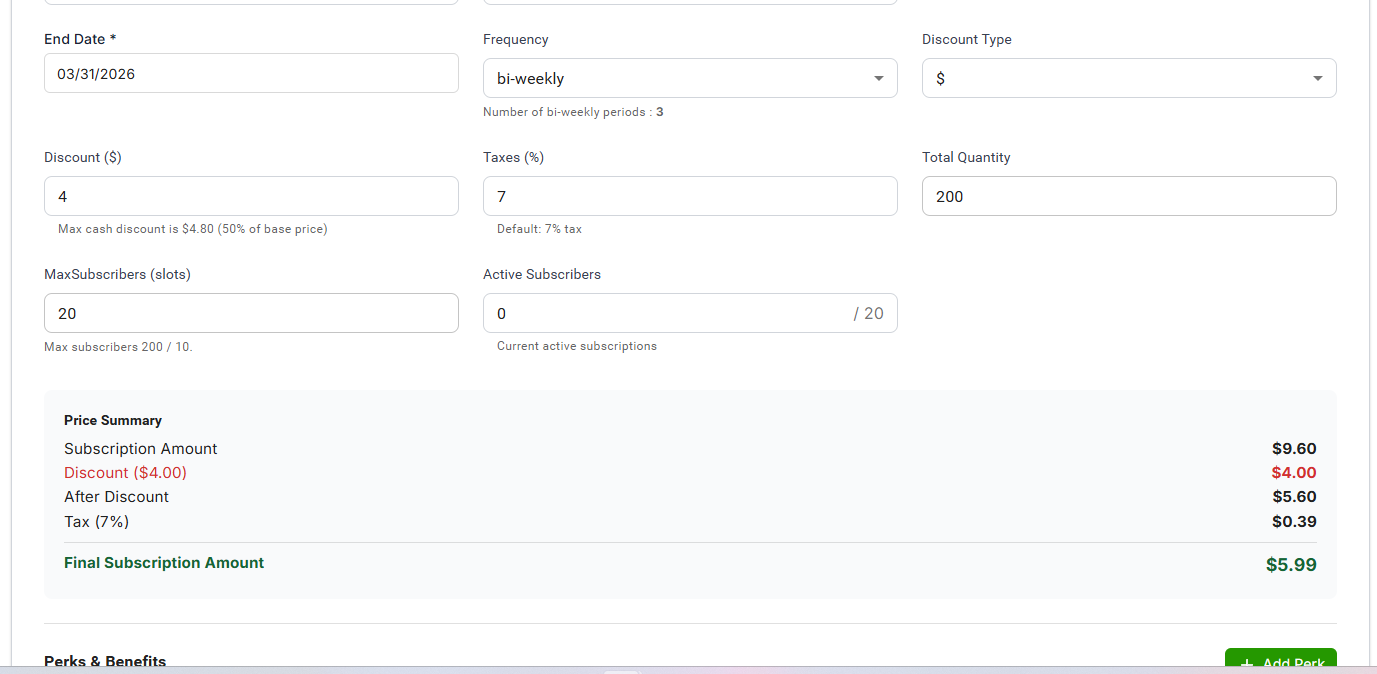Click the Total Quantity field

coord(1129,197)
